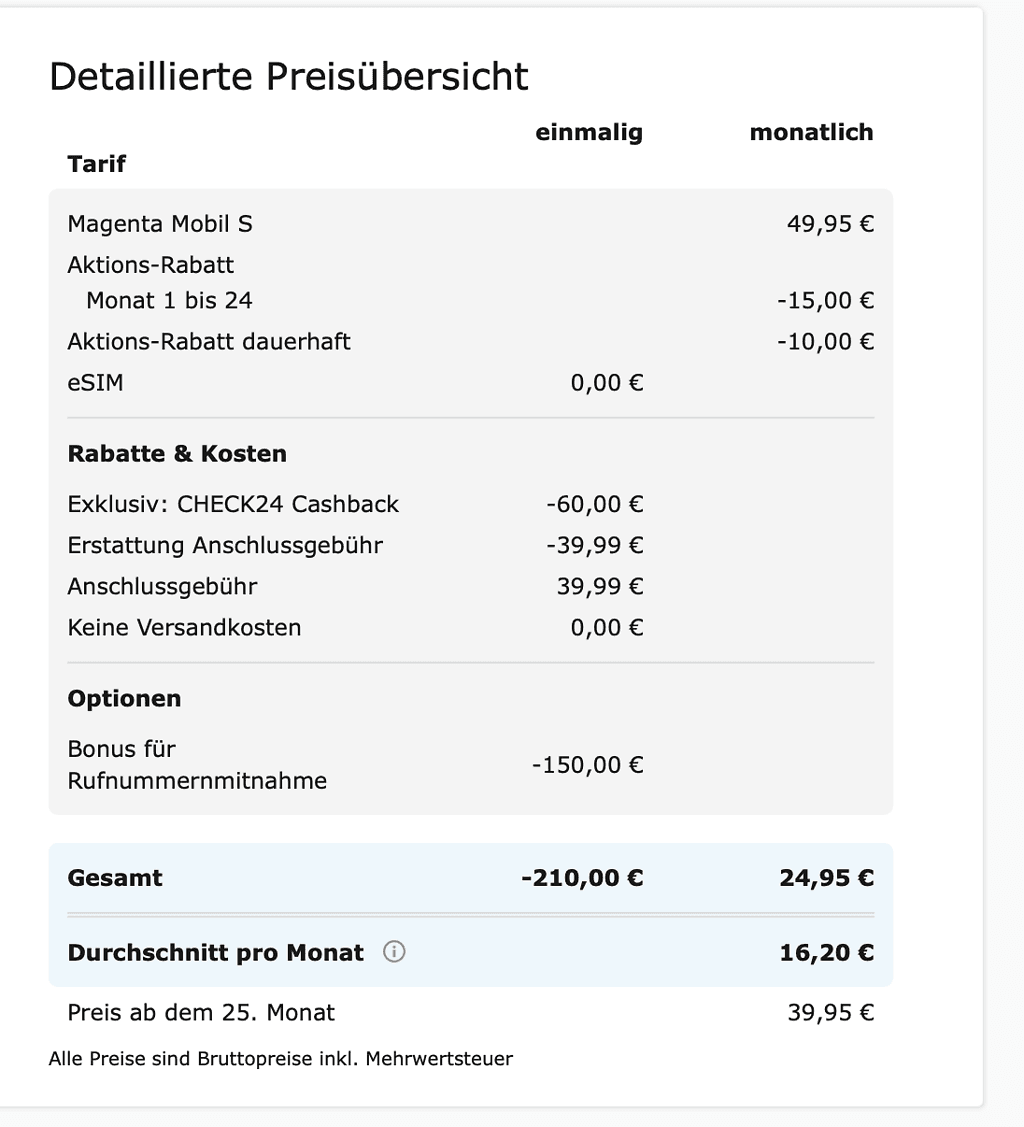The height and width of the screenshot is (1127, 1024).
Task: Click the Monat 1 bis 24 row label
Action: pyautogui.click(x=169, y=300)
